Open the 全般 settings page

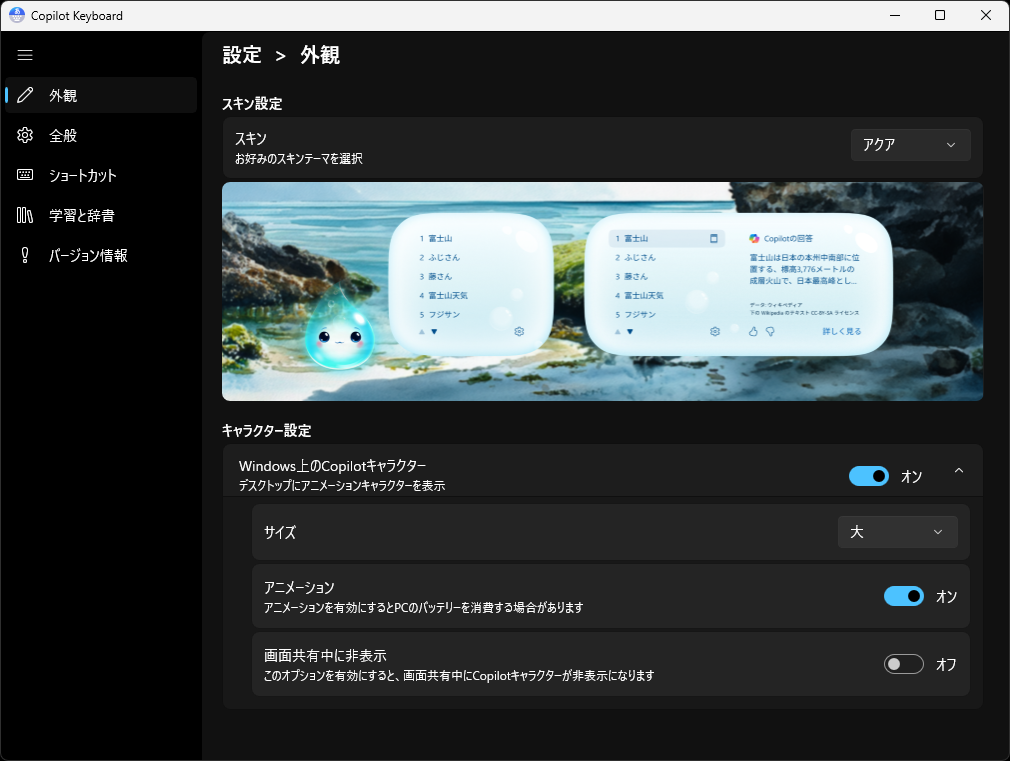coord(101,135)
